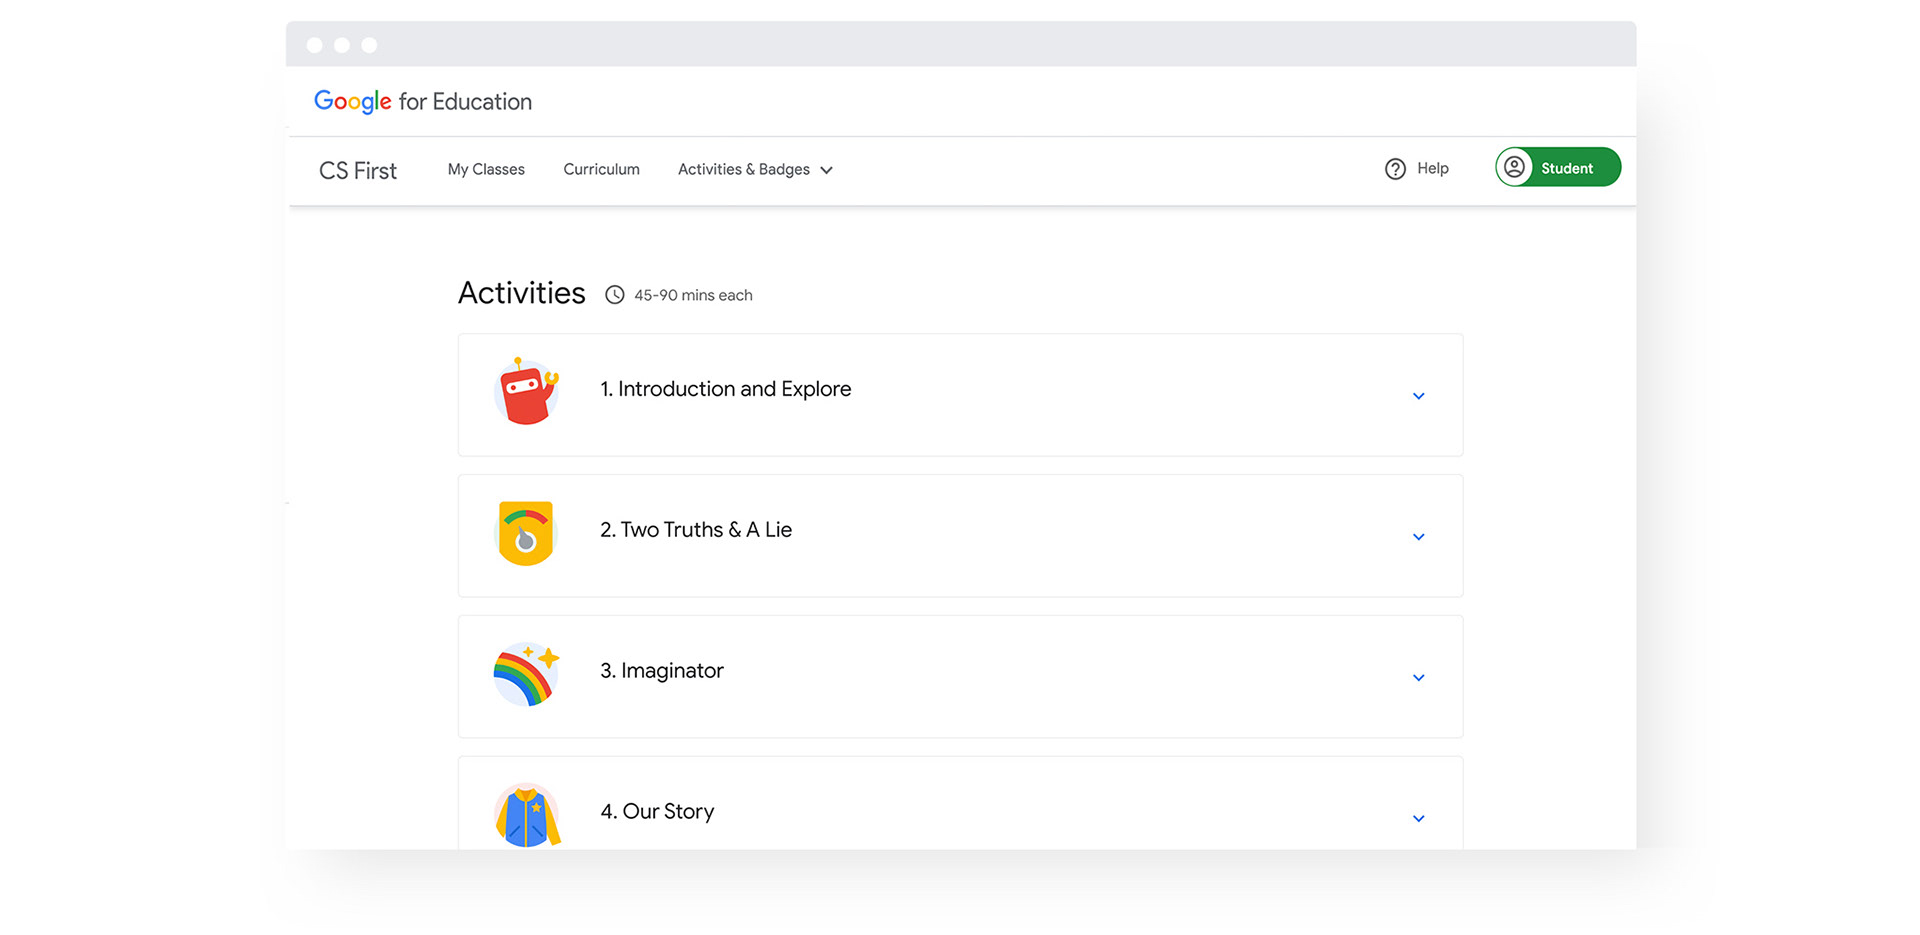This screenshot has width=1920, height=935.
Task: Select the title 2. Two Truths & A Lie
Action: tap(696, 530)
